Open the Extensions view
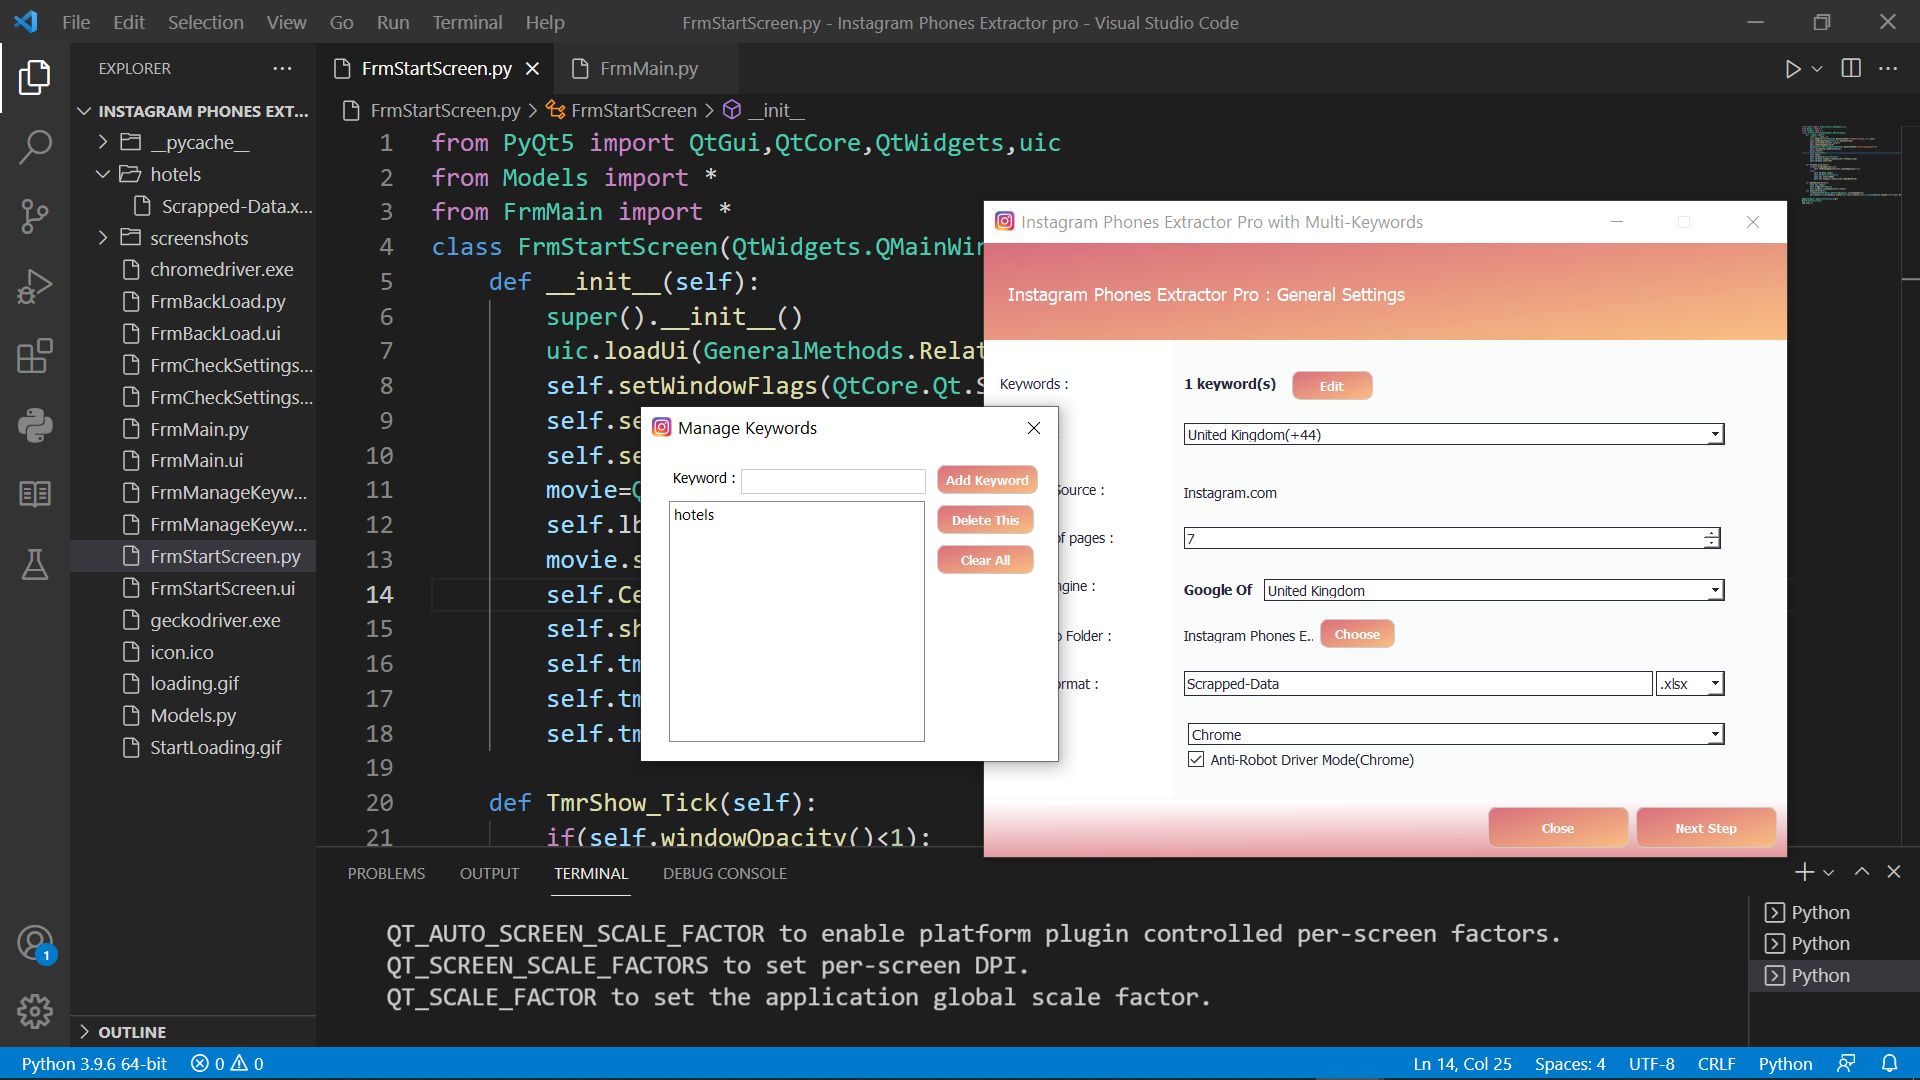Viewport: 1920px width, 1080px height. [x=34, y=356]
